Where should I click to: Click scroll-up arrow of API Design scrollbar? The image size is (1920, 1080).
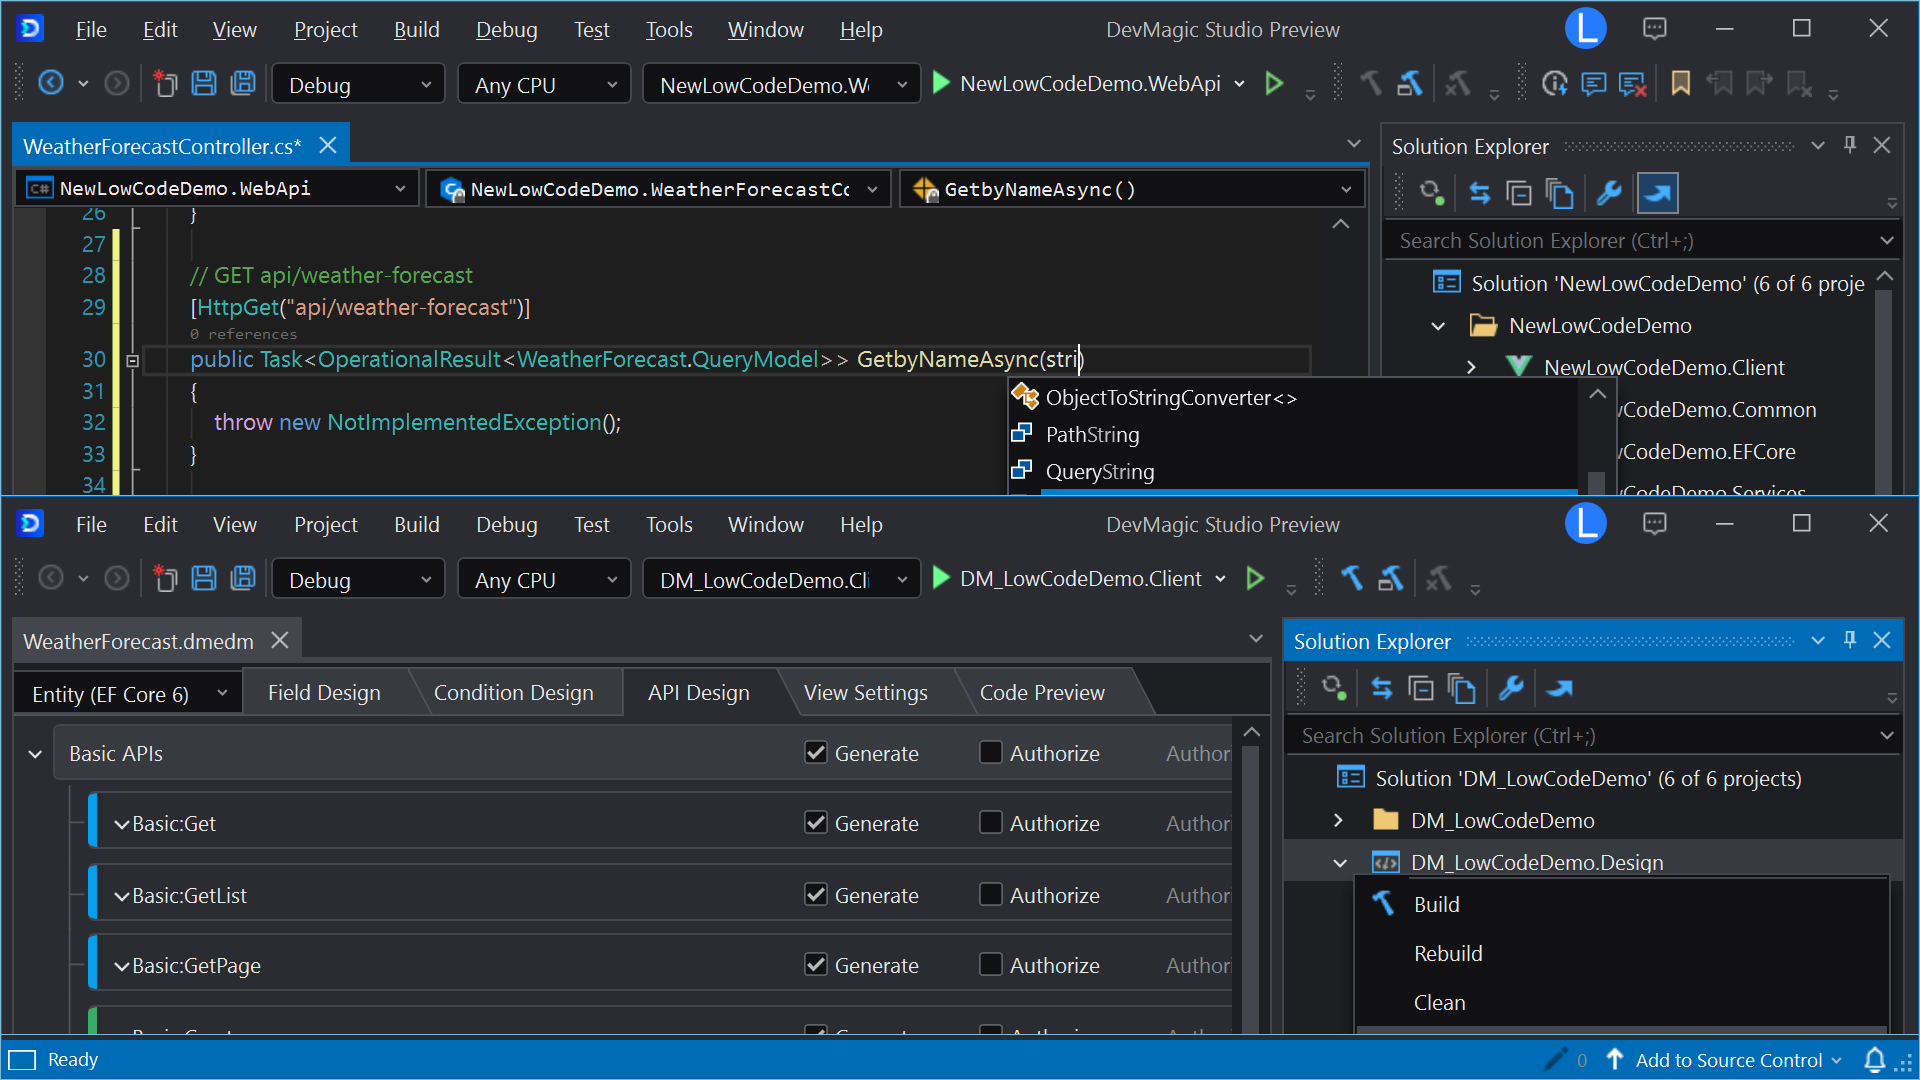coord(1251,733)
